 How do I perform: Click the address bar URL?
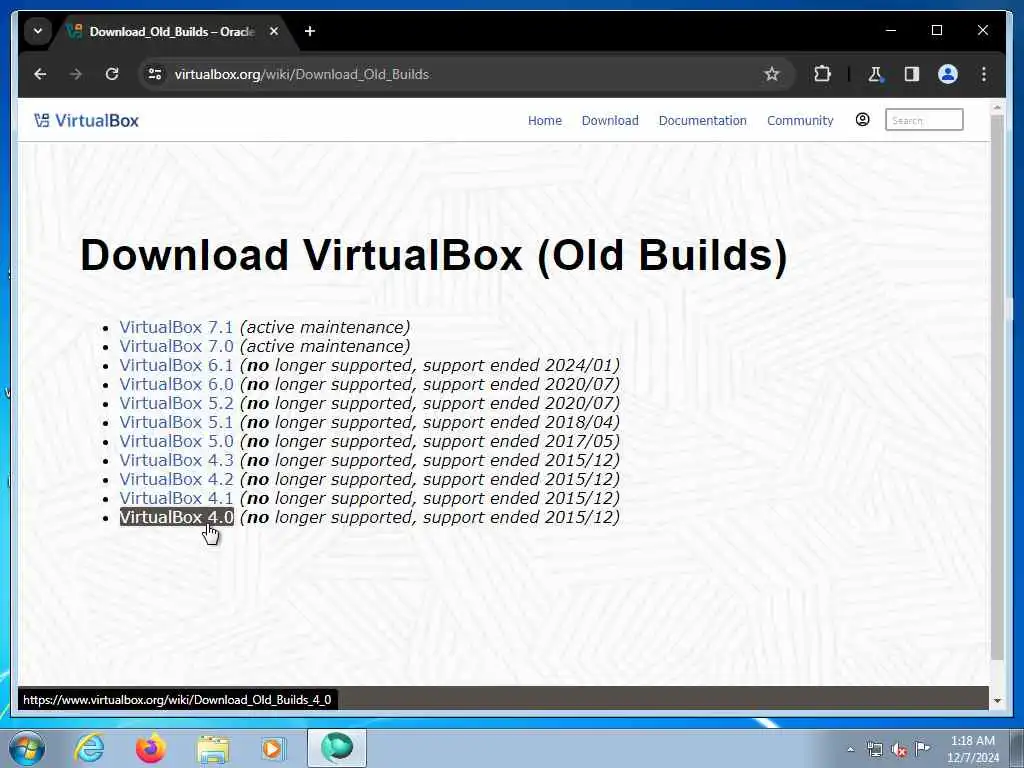point(302,74)
